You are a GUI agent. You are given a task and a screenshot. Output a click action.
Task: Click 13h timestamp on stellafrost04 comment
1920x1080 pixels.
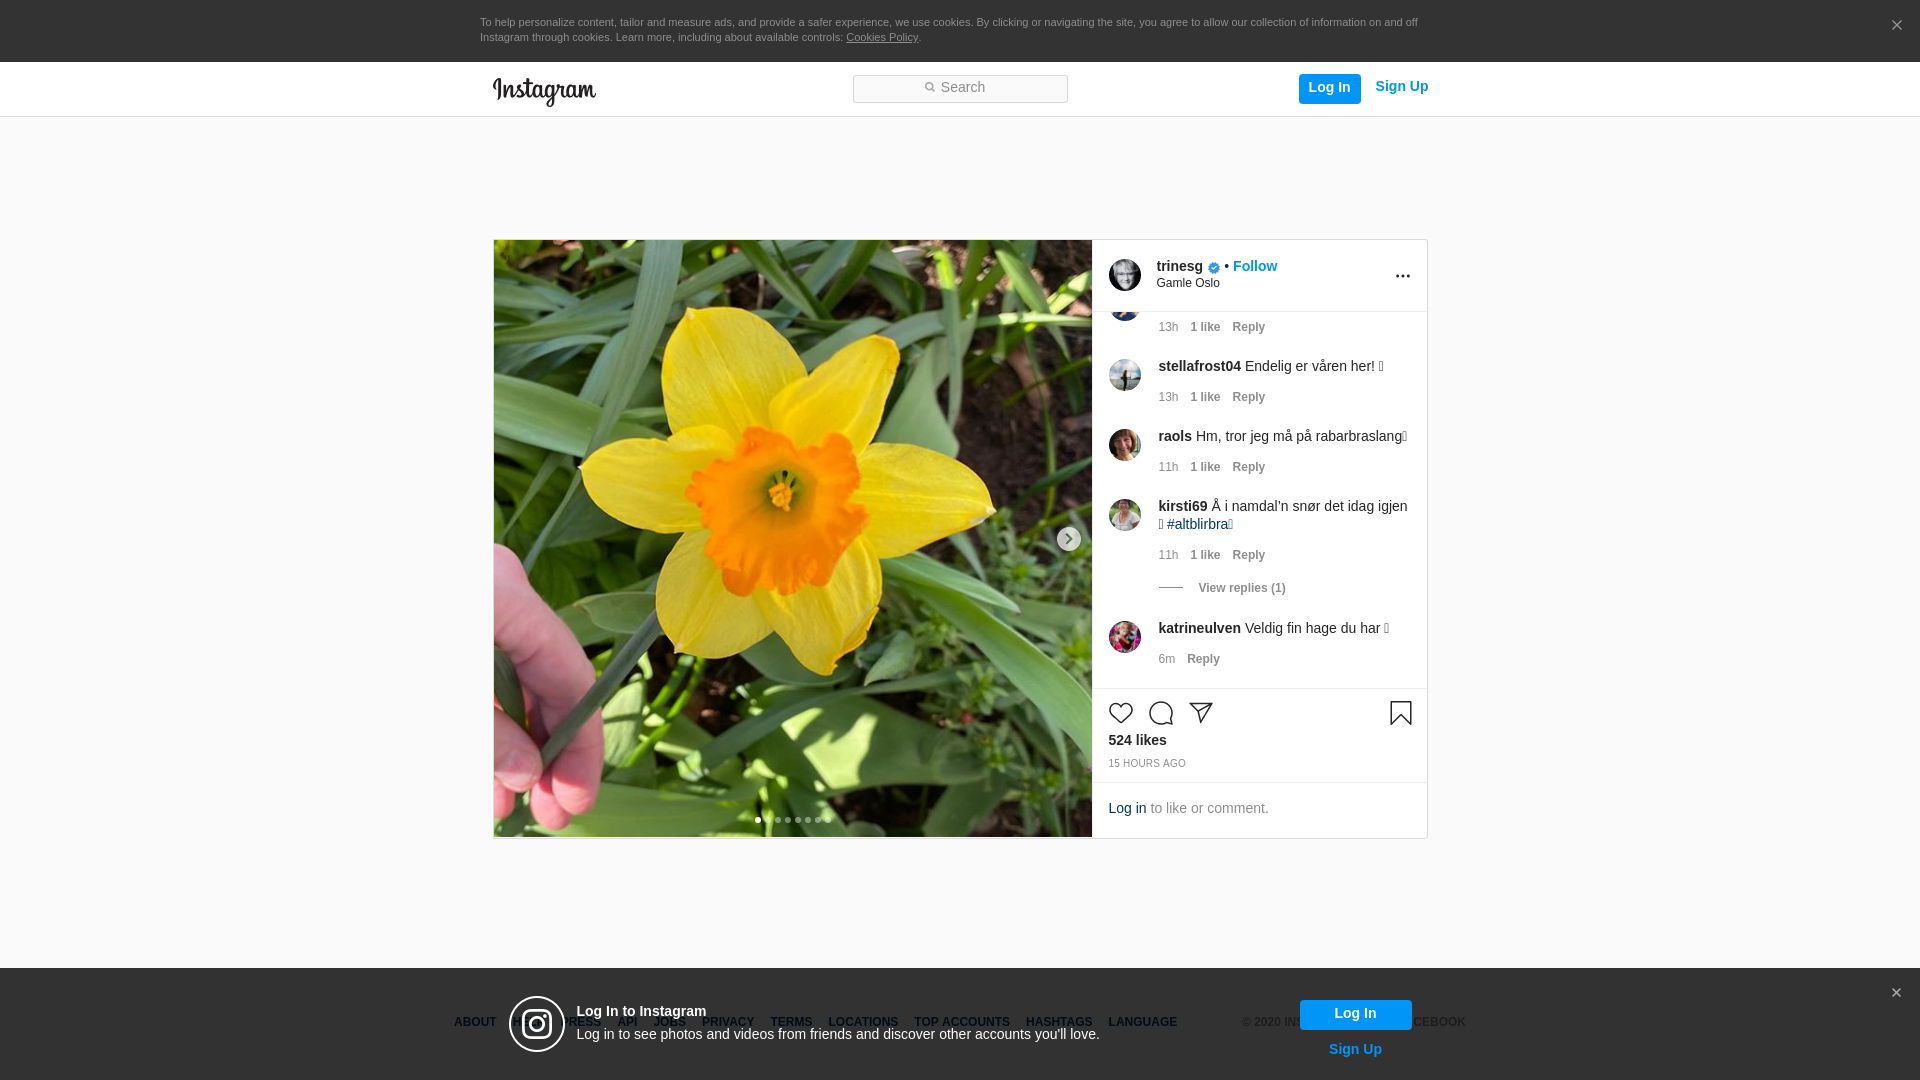coord(1168,397)
